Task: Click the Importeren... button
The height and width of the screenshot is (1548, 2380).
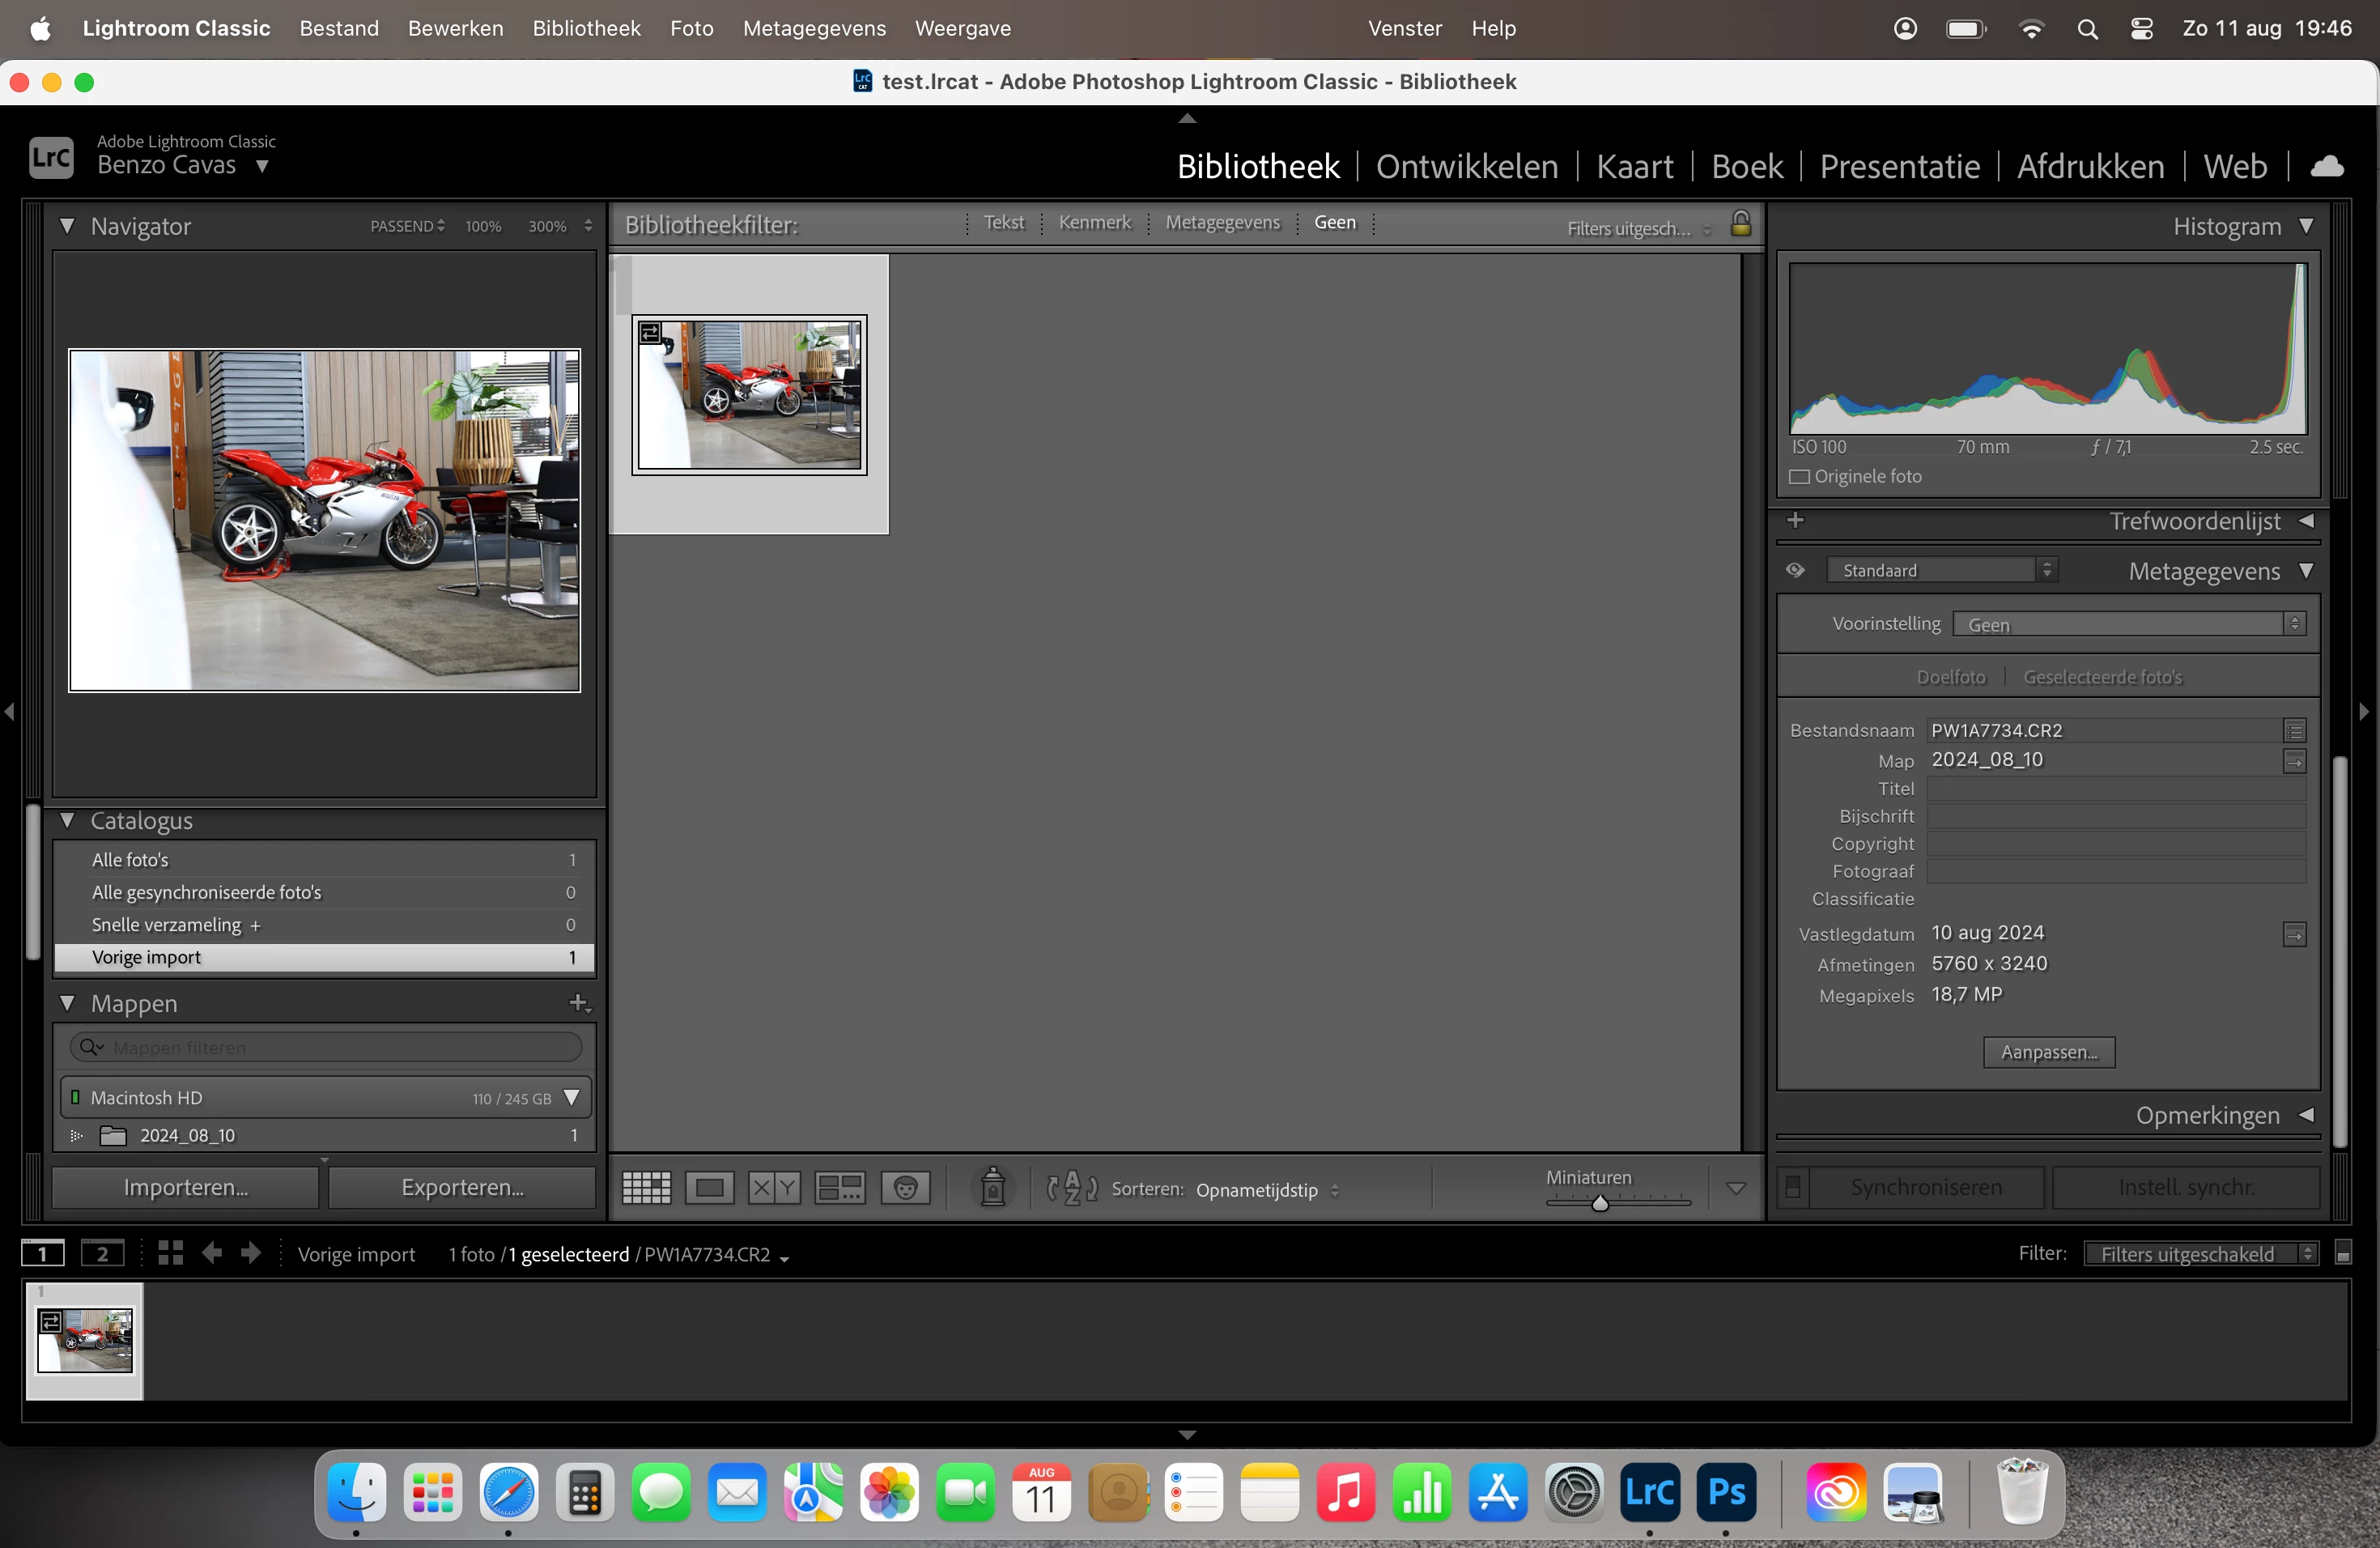Action: click(186, 1187)
